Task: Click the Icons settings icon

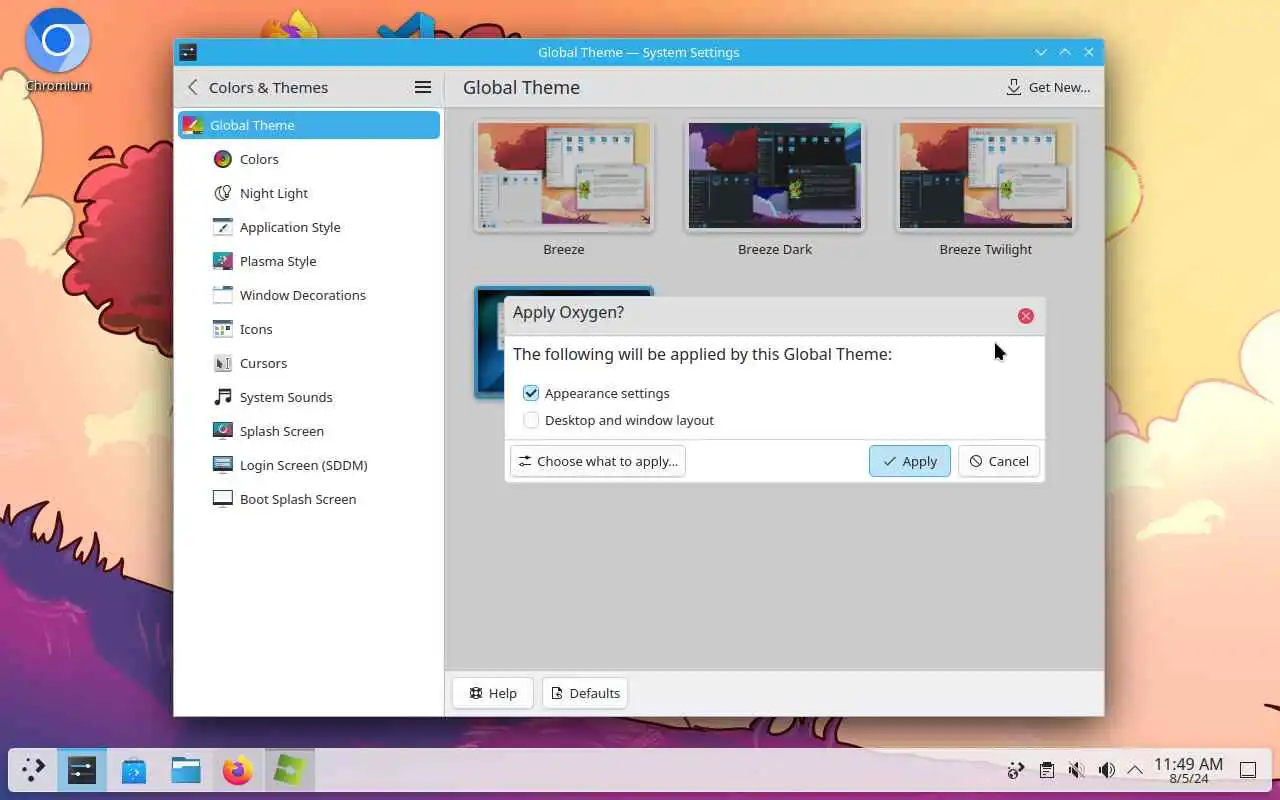Action: [222, 329]
